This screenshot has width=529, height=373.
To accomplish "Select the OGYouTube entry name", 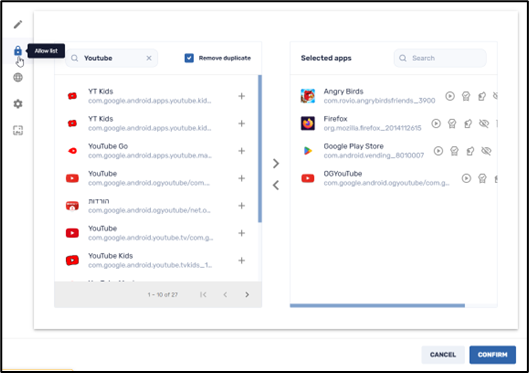I will pyautogui.click(x=343, y=173).
